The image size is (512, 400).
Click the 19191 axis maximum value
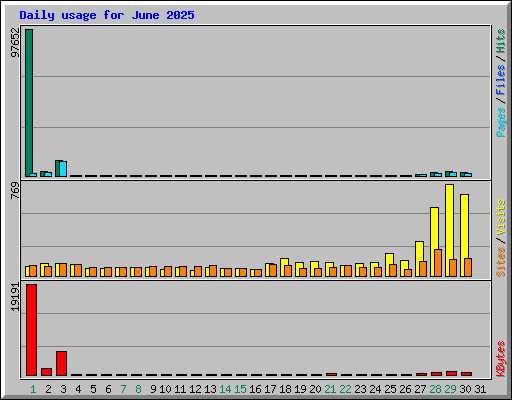point(15,297)
